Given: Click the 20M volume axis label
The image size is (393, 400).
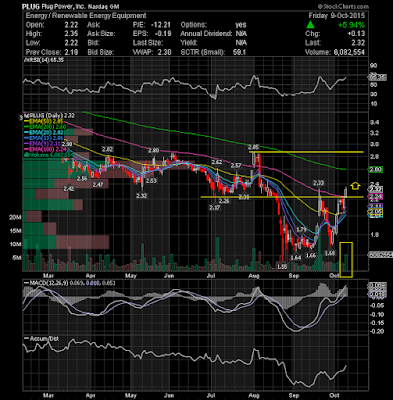Looking at the screenshot, I should pos(15,217).
